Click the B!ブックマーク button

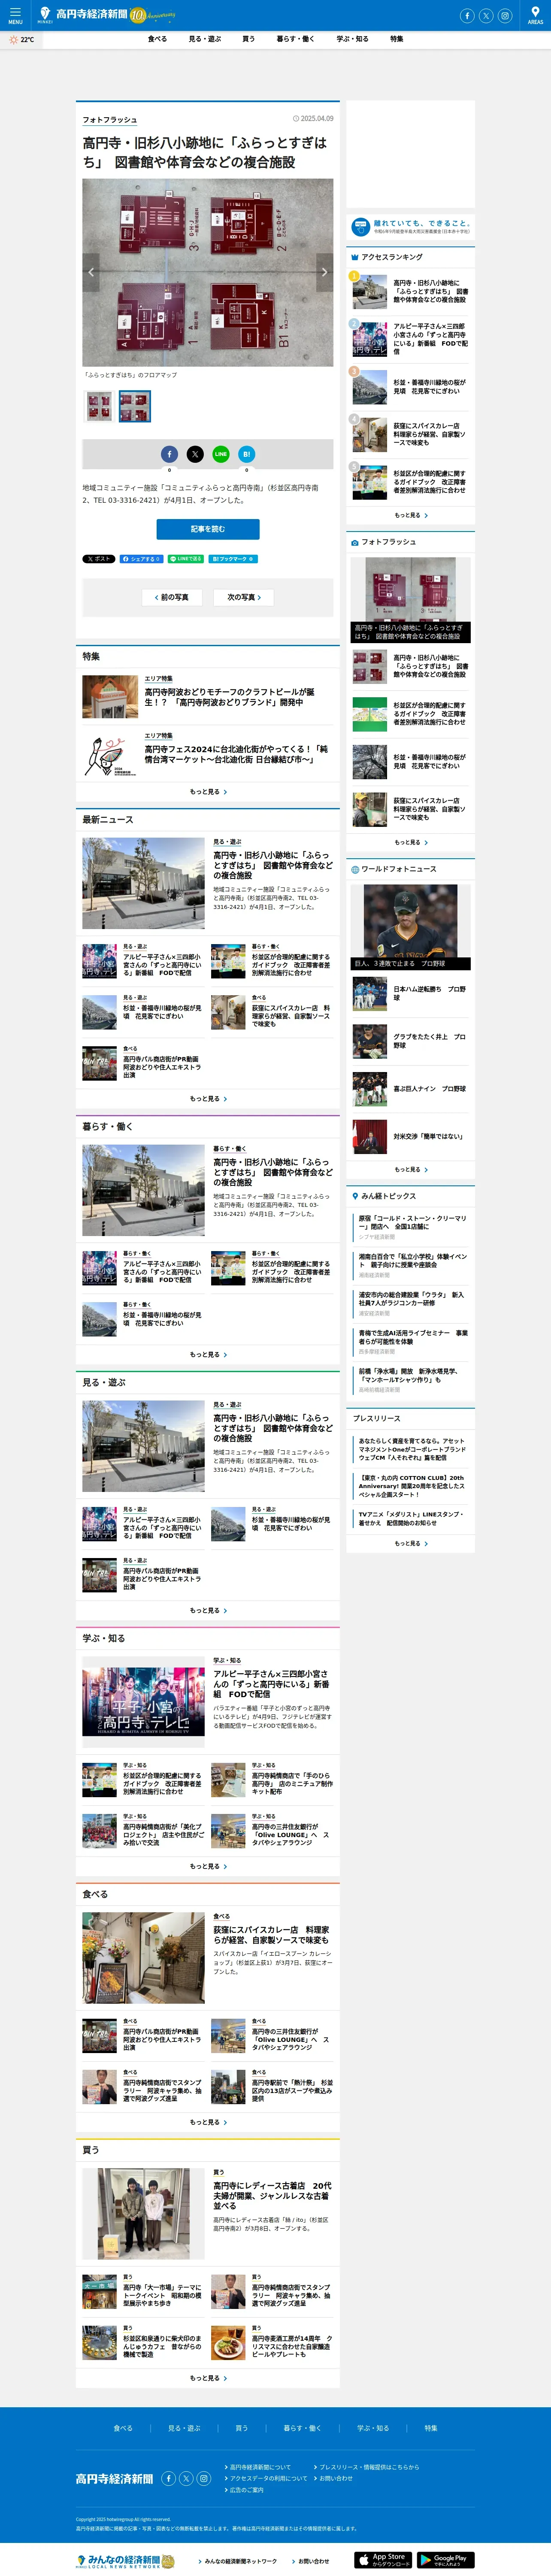point(234,559)
